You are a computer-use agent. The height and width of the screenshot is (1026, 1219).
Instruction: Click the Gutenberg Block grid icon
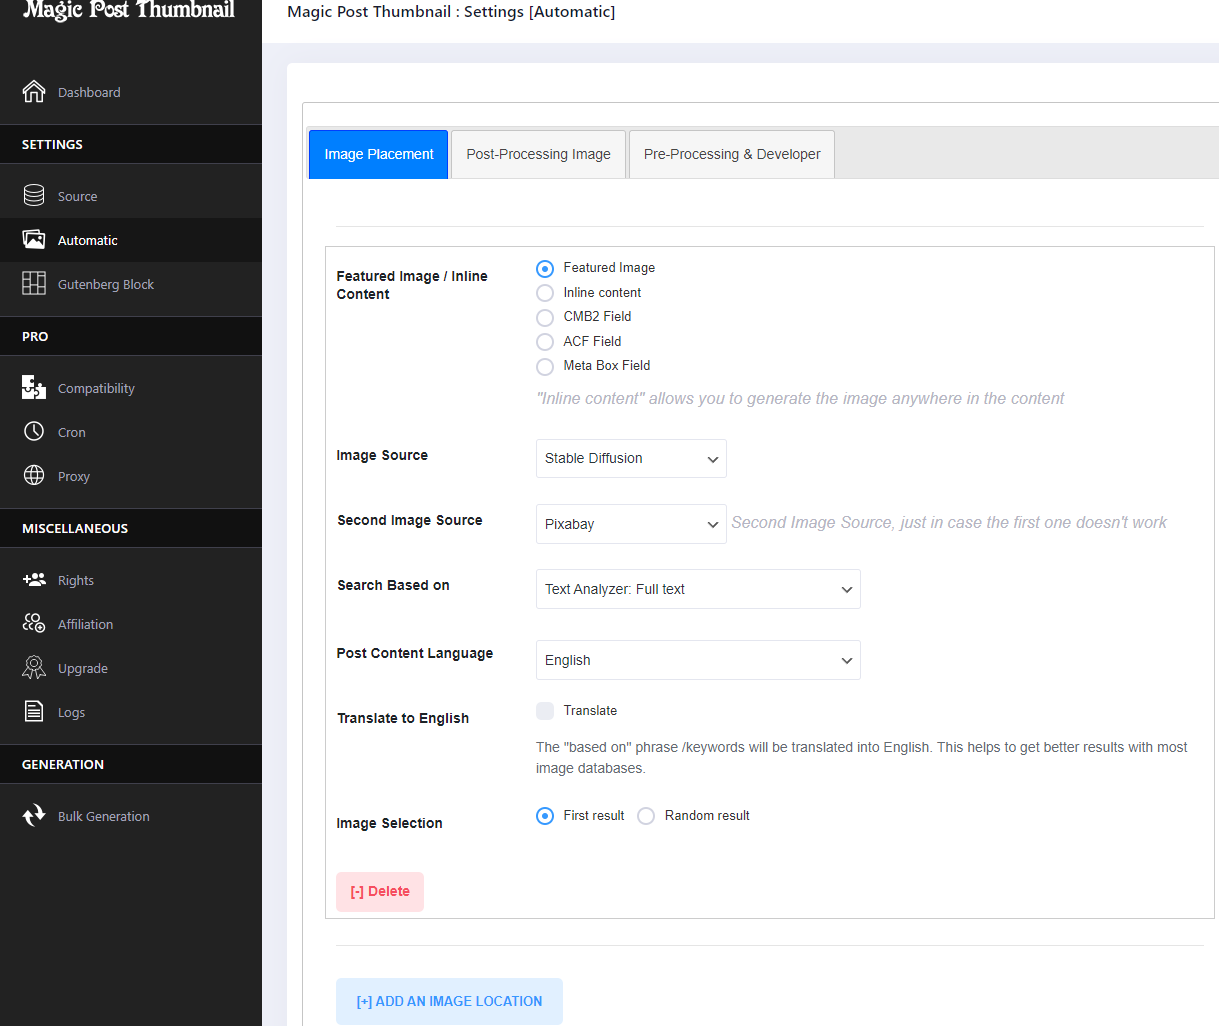(34, 284)
